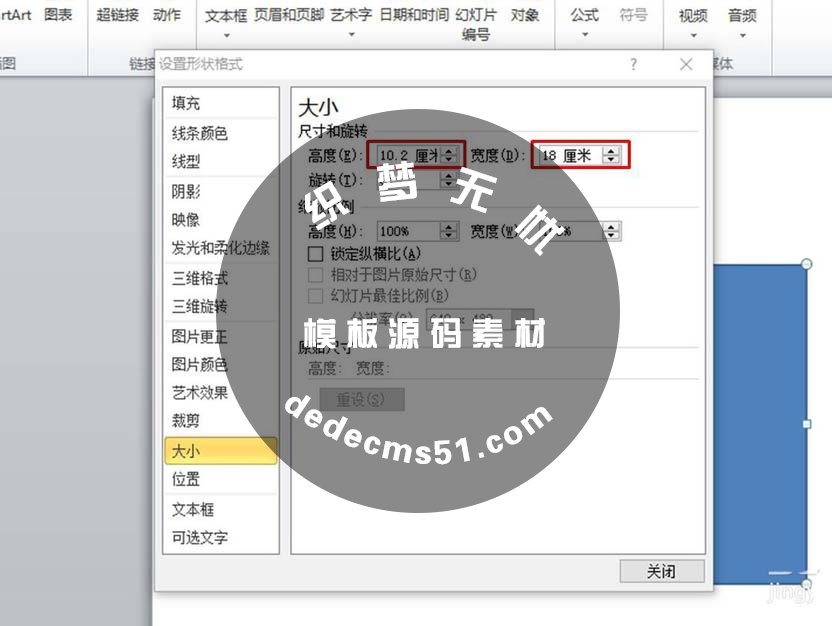Expand the 音频 dropdown menu
The height and width of the screenshot is (626, 832).
[742, 33]
